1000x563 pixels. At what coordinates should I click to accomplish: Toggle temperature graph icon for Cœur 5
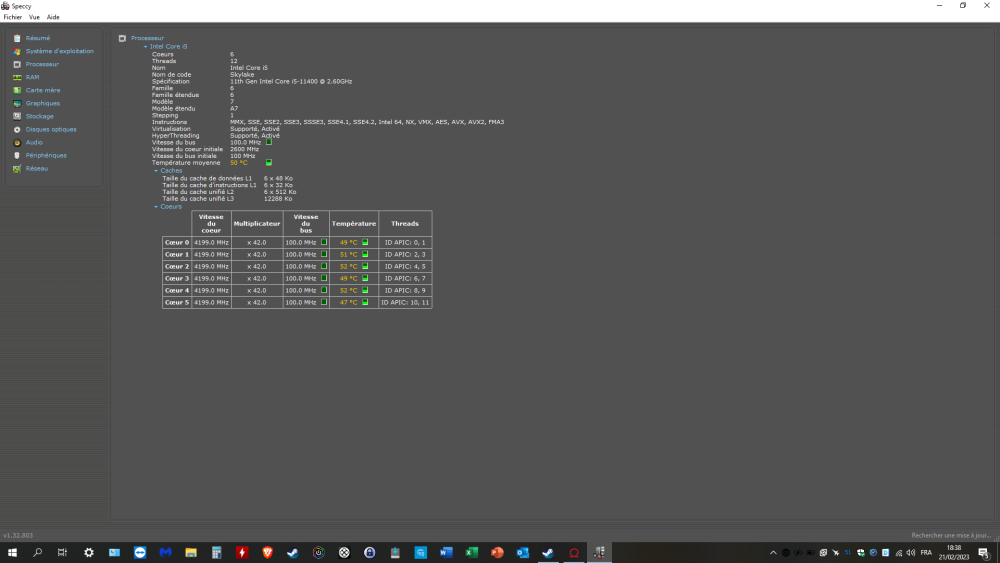point(365,302)
